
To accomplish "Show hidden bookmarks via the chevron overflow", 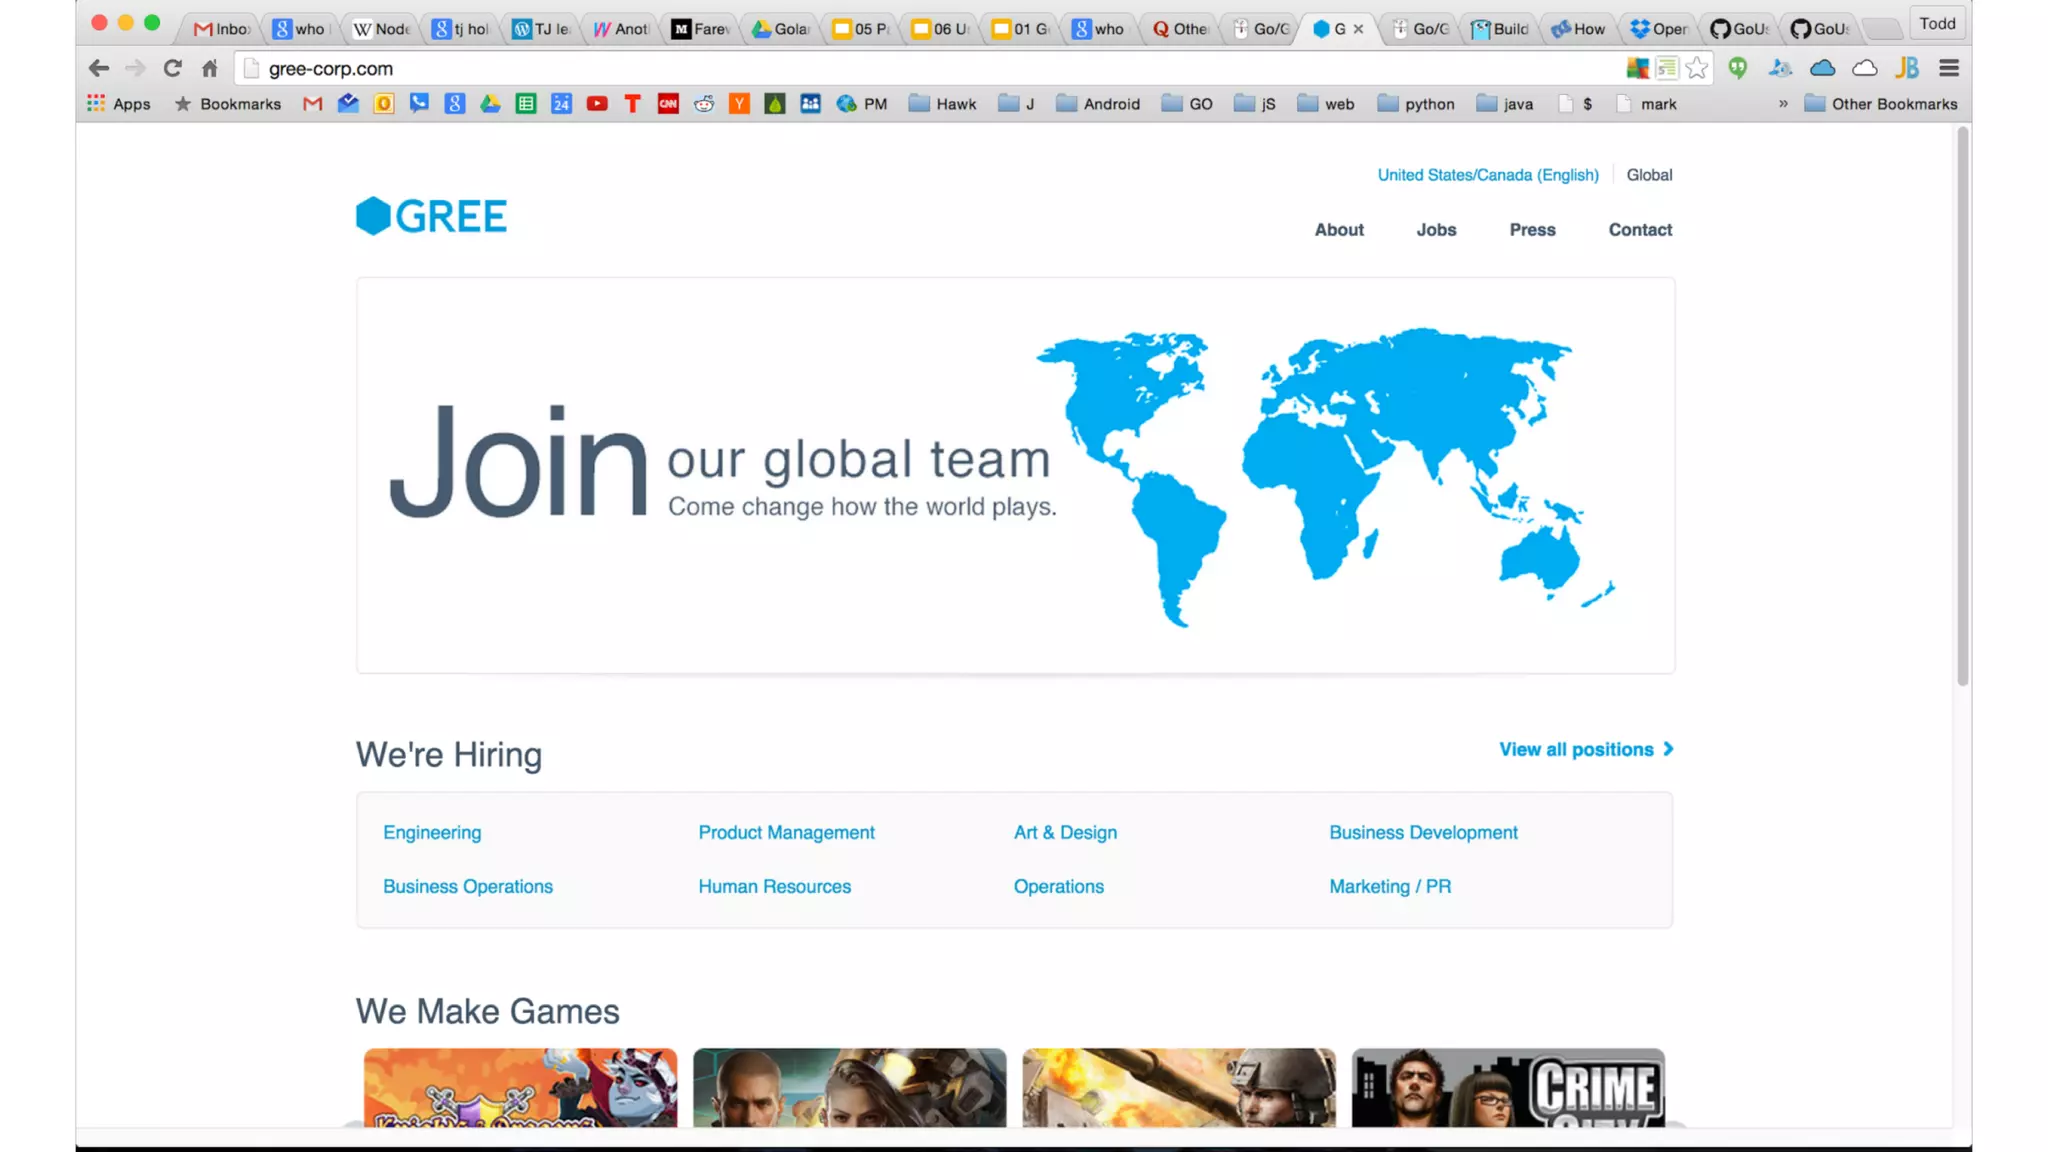I will coord(1783,104).
